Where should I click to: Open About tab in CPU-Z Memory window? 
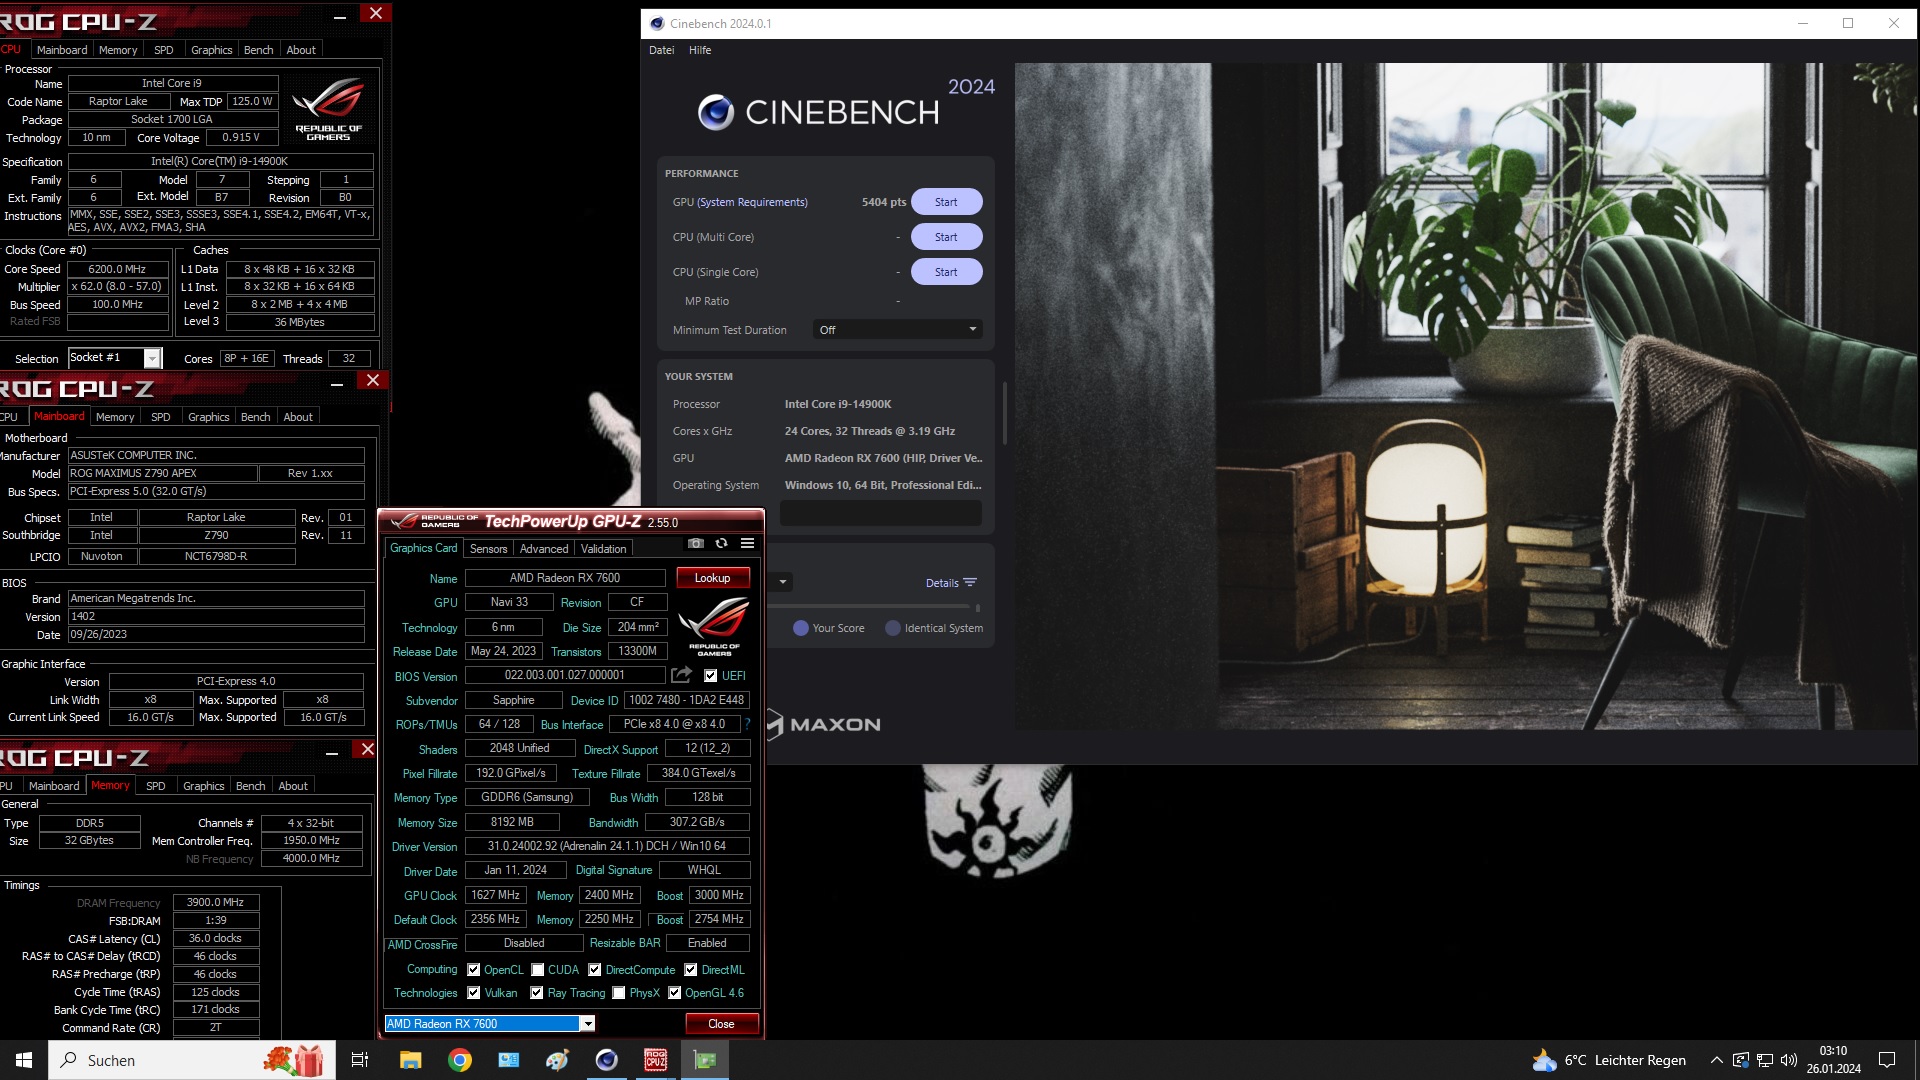coord(293,786)
